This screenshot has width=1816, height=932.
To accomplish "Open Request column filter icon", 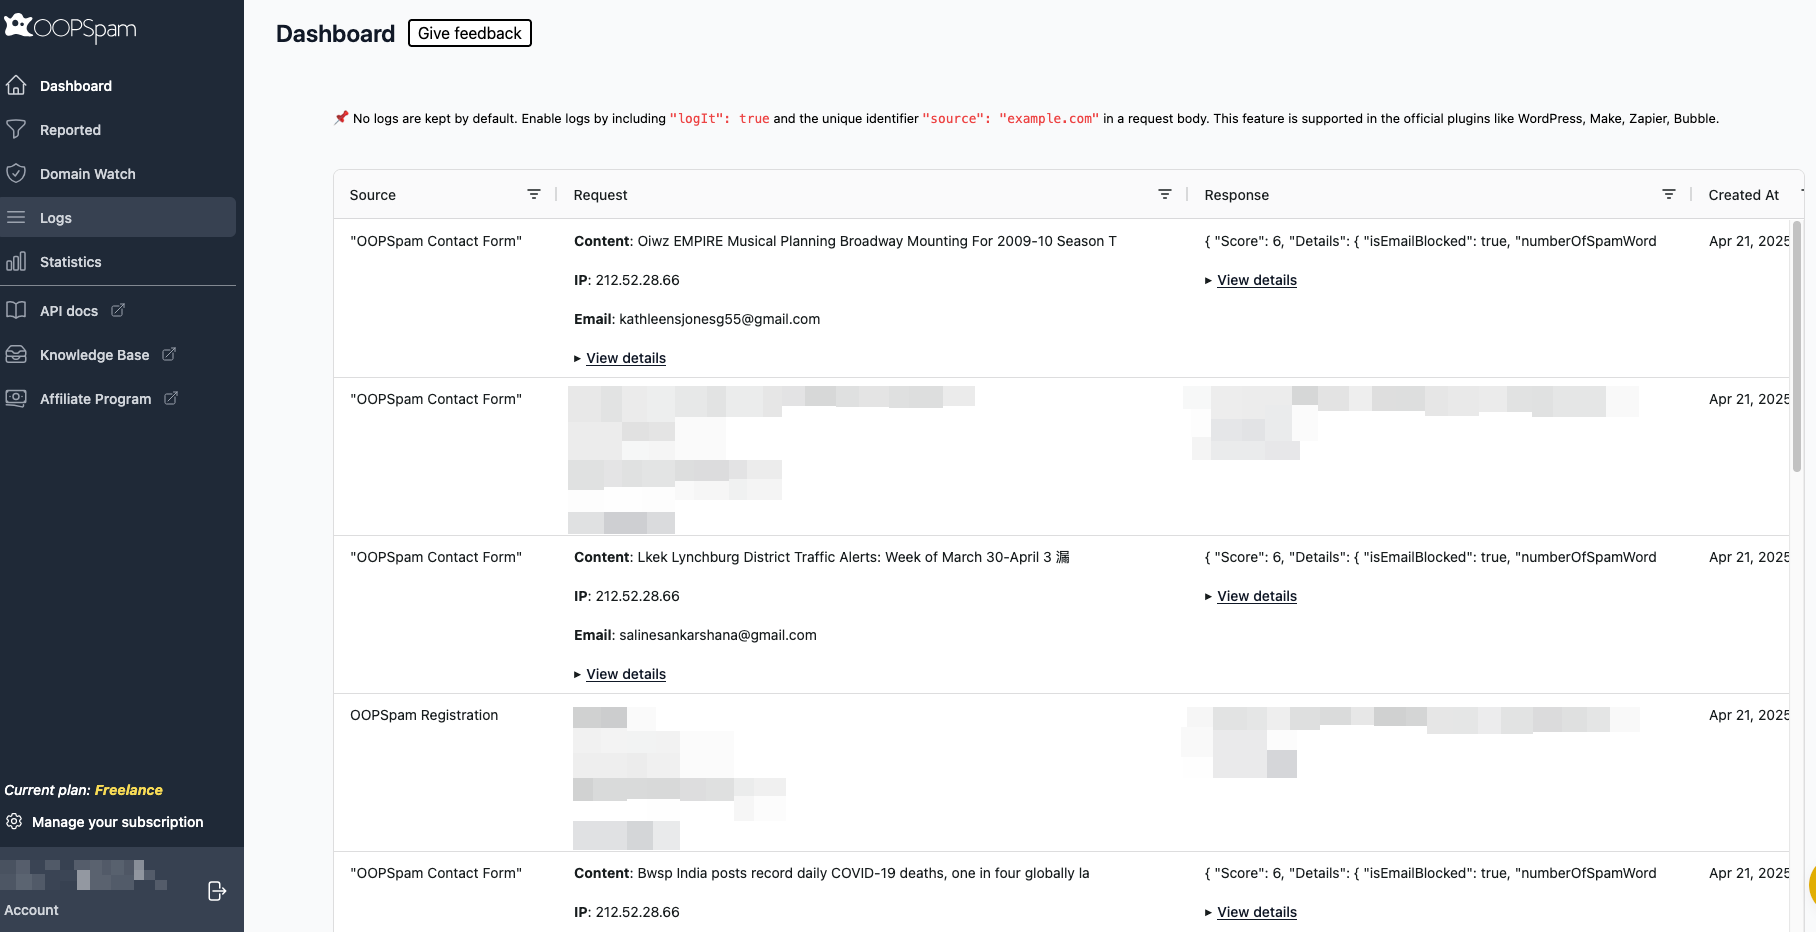I will (1165, 194).
